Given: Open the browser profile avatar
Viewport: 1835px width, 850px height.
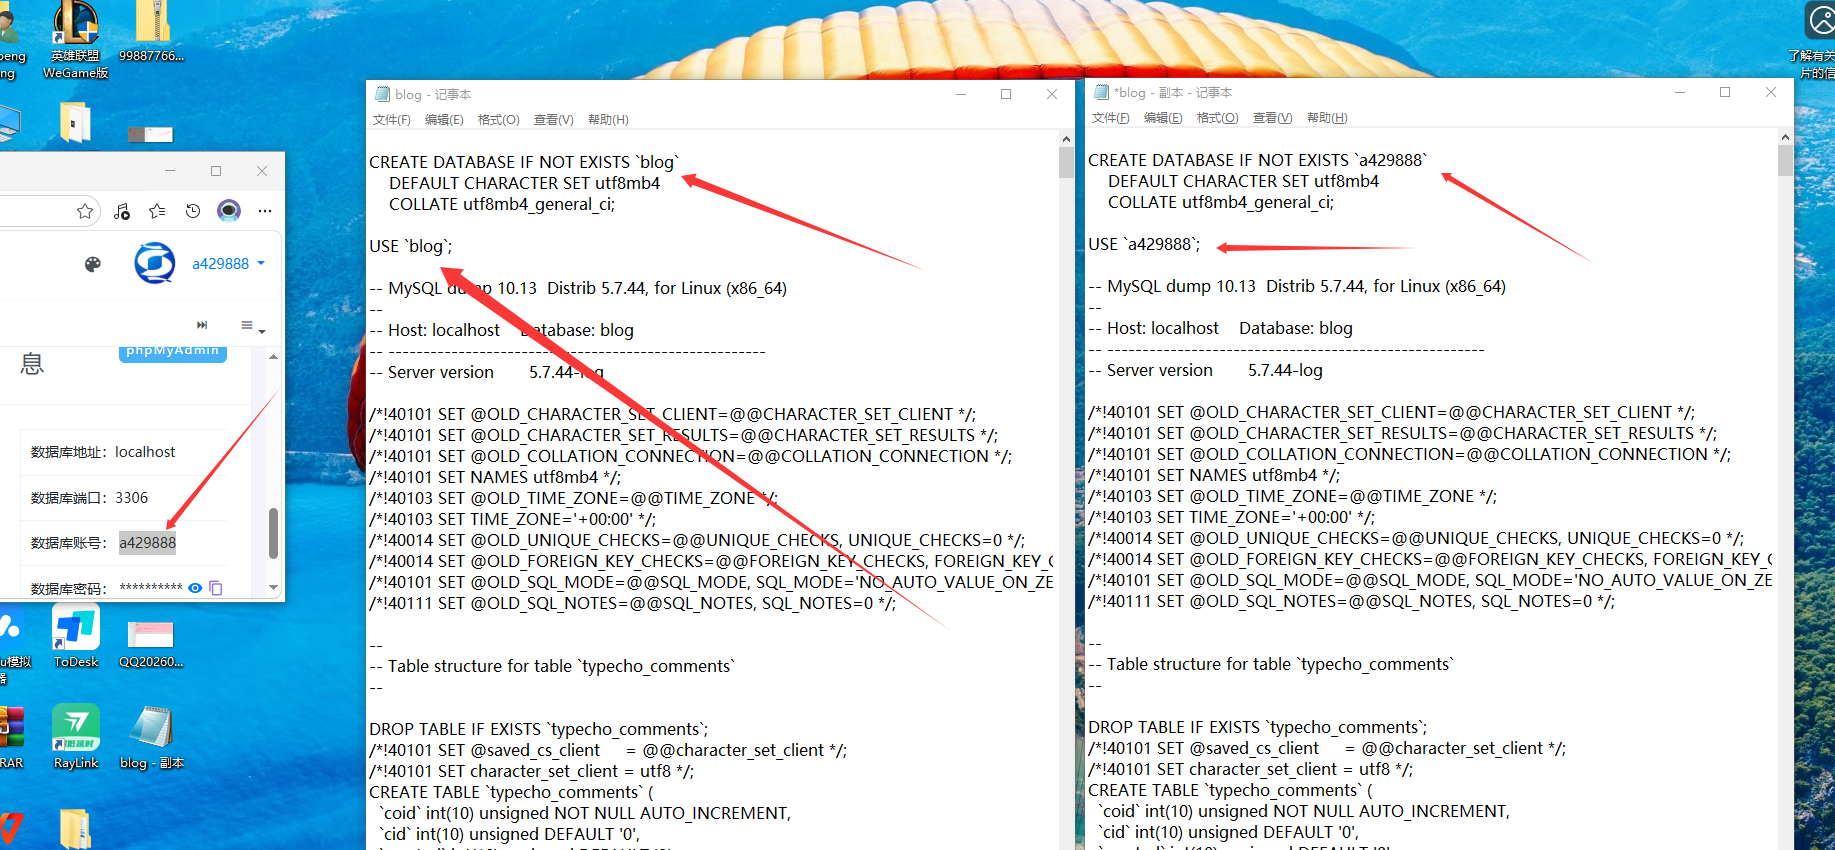Looking at the screenshot, I should click(229, 211).
